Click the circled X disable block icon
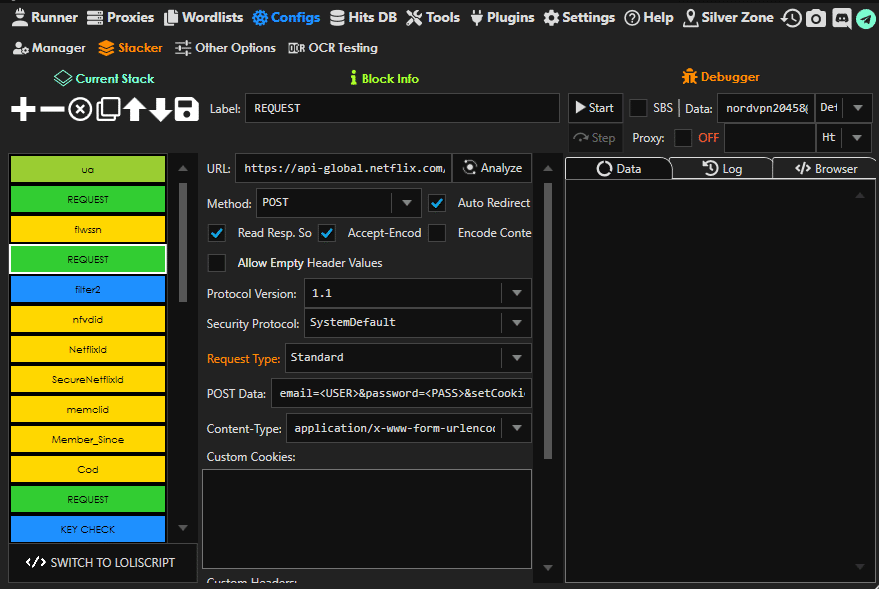 pos(80,109)
